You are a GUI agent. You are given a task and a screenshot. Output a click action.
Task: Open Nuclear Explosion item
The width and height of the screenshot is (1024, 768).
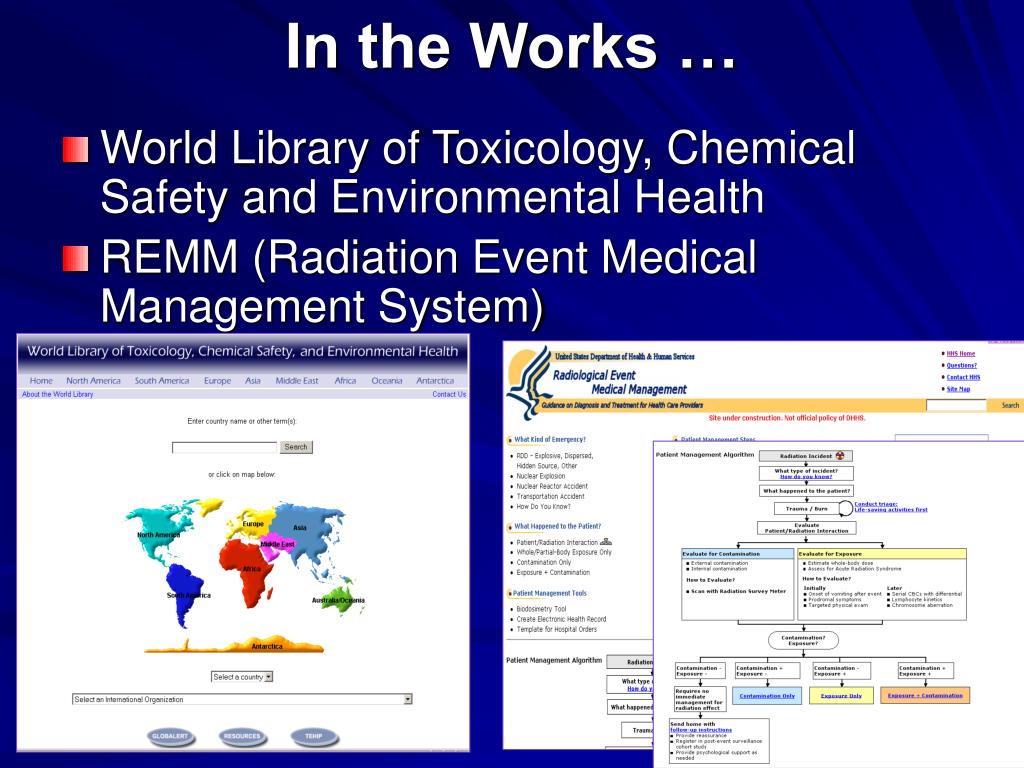(x=541, y=476)
